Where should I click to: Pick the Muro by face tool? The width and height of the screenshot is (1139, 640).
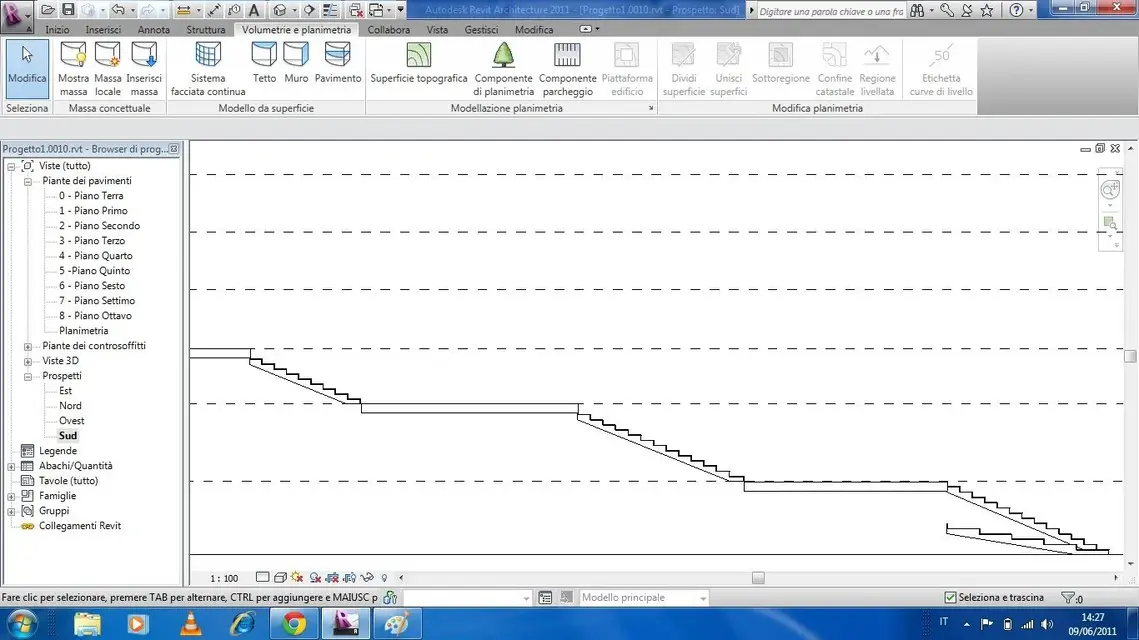pyautogui.click(x=296, y=63)
